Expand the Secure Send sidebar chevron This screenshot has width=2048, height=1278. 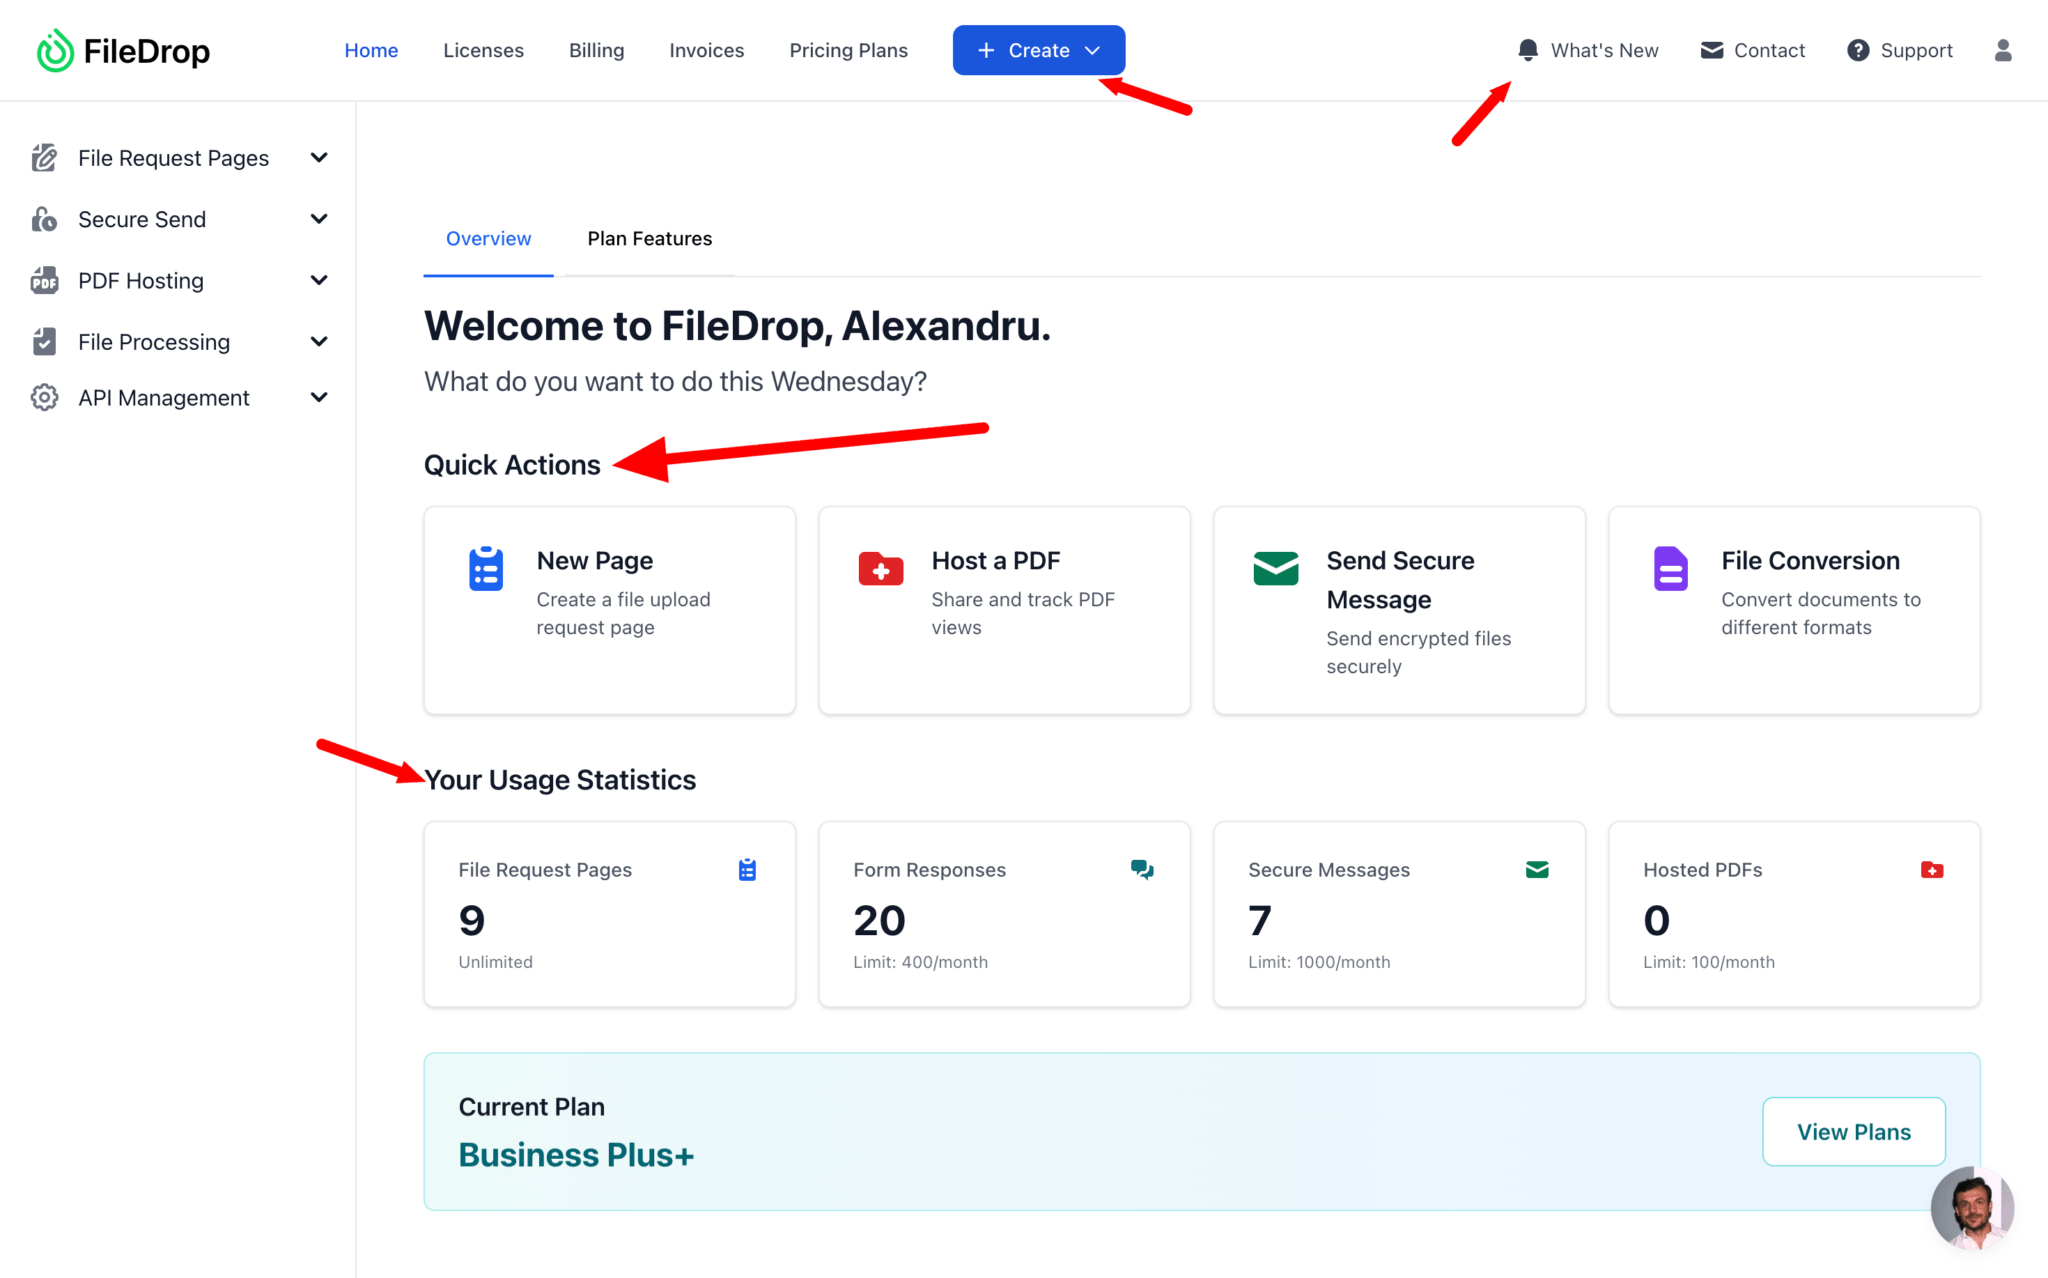coord(319,219)
